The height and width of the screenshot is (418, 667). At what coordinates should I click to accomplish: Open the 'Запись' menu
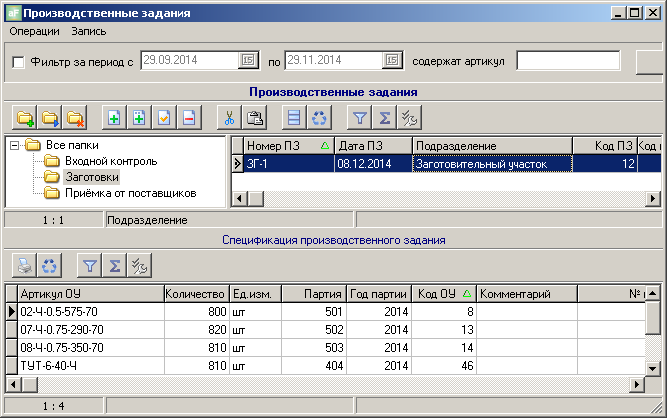pos(89,32)
